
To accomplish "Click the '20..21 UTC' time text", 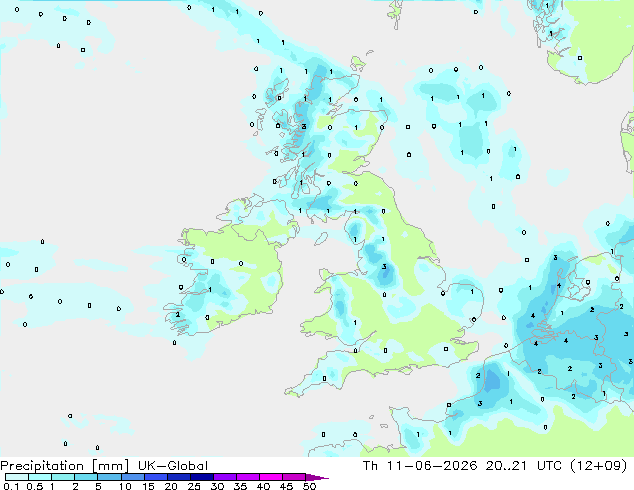I will pyautogui.click(x=524, y=466).
